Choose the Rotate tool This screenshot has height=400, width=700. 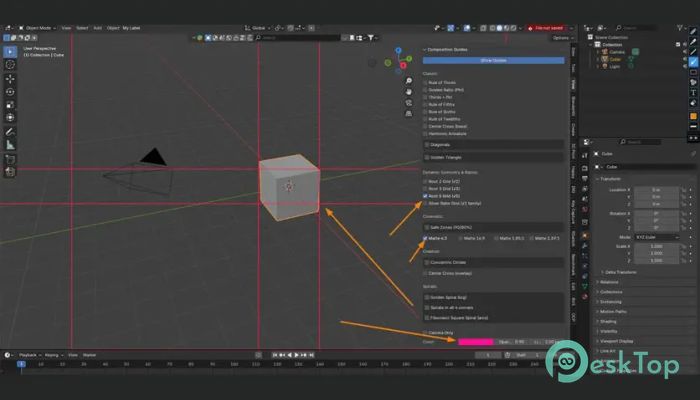coord(10,92)
